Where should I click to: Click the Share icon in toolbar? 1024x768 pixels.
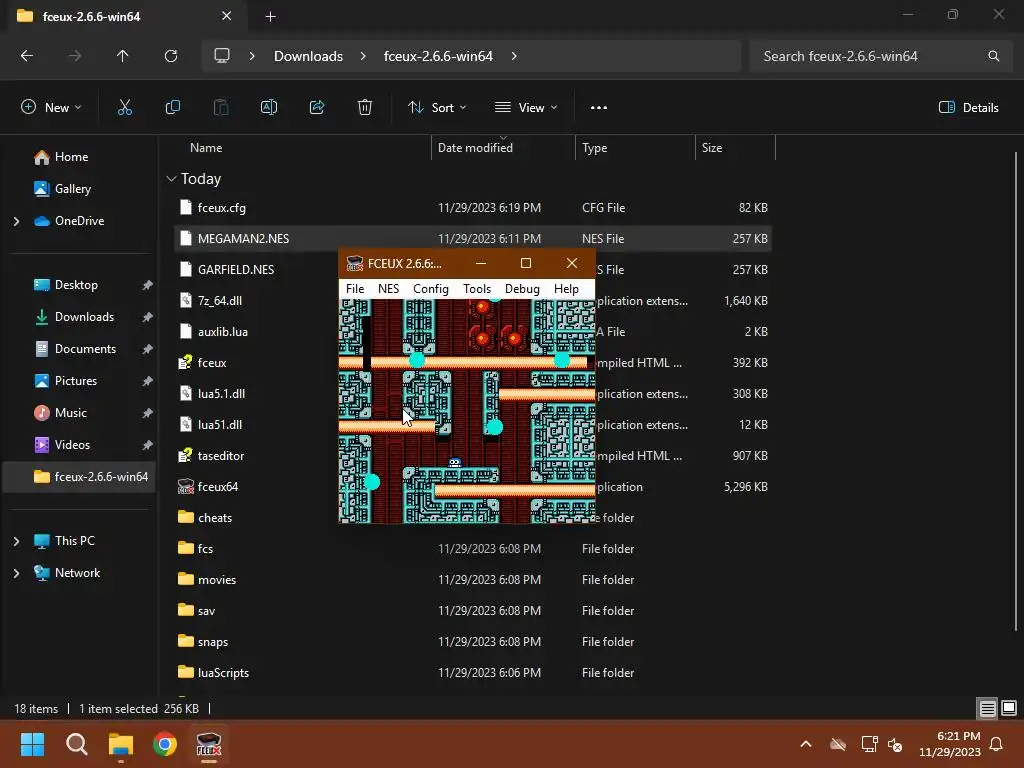pyautogui.click(x=317, y=108)
